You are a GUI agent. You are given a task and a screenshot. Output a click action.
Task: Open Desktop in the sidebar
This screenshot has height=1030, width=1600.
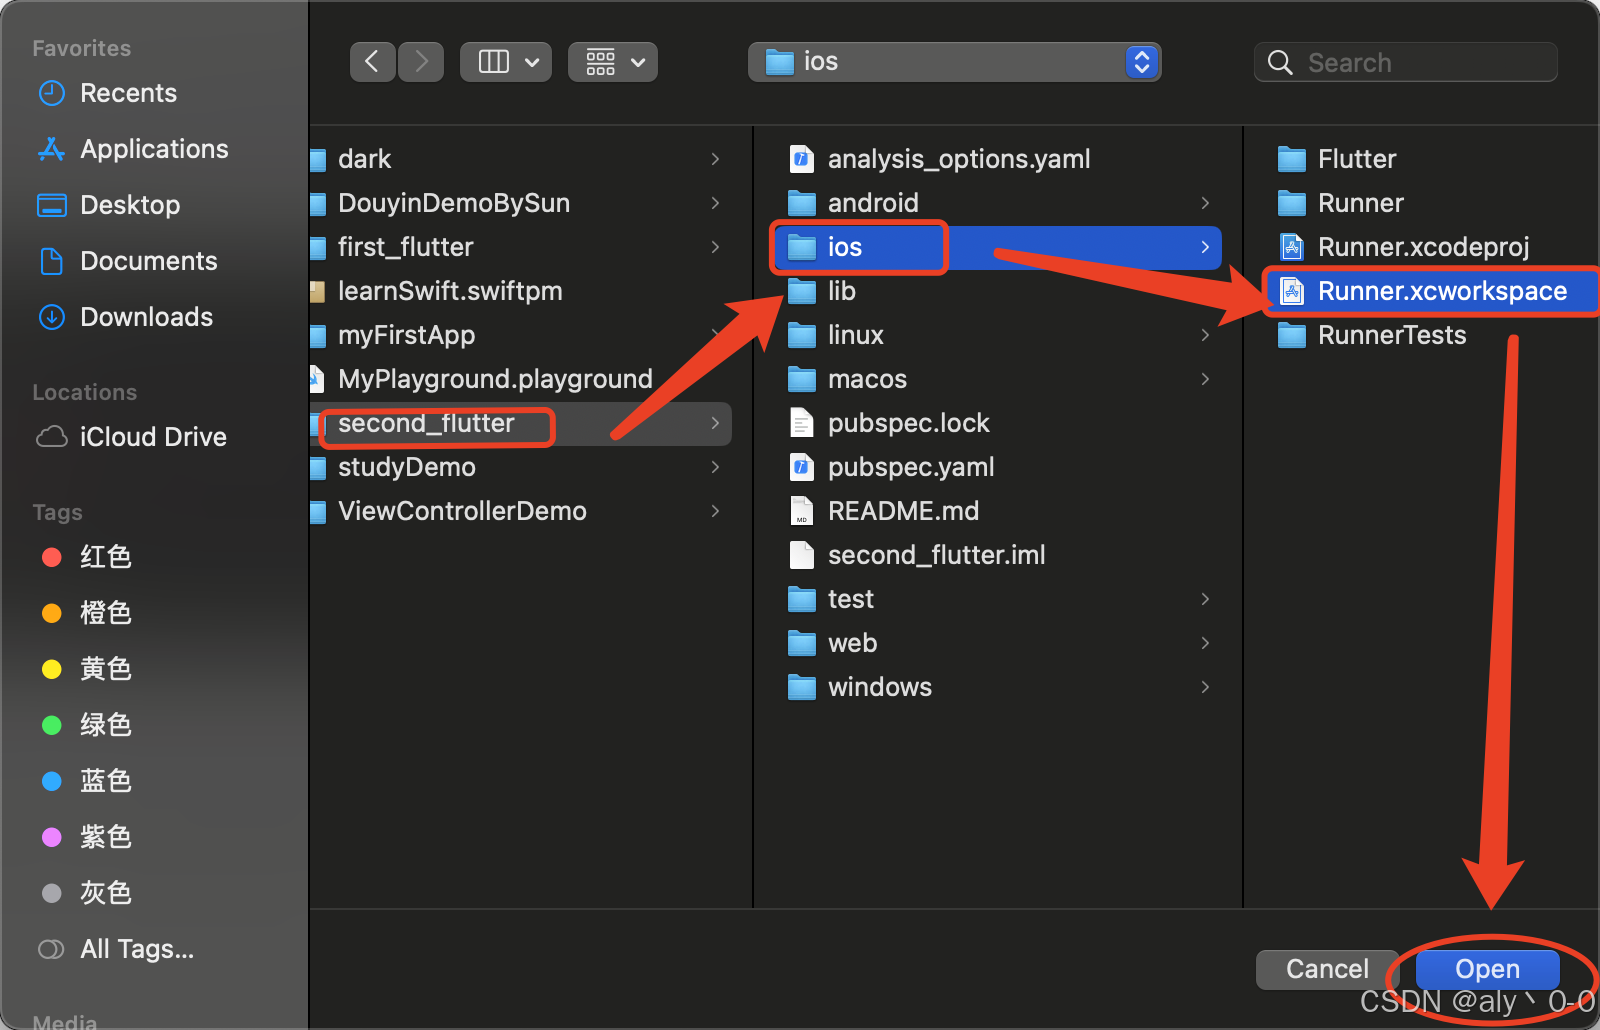(x=130, y=205)
